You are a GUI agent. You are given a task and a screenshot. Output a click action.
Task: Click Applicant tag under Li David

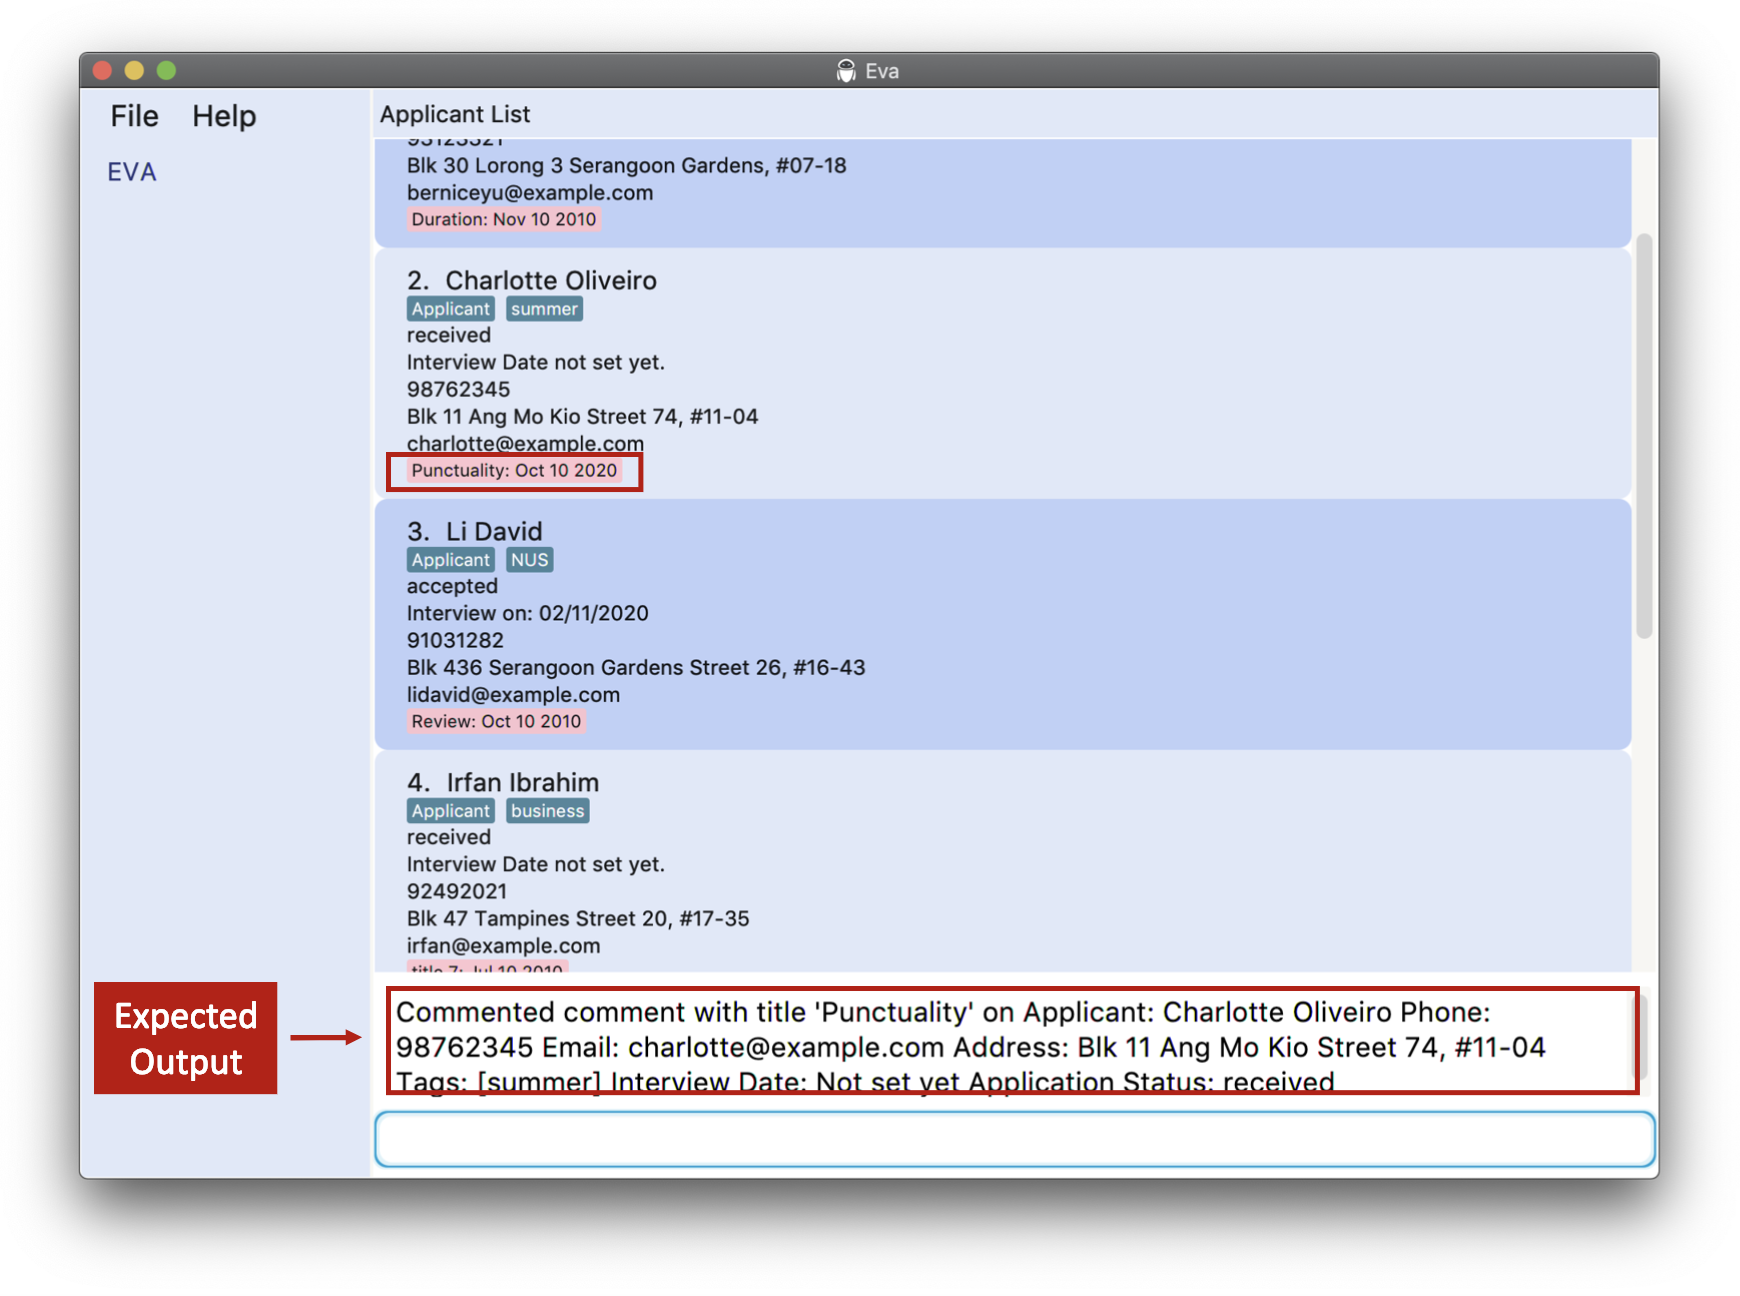450,560
